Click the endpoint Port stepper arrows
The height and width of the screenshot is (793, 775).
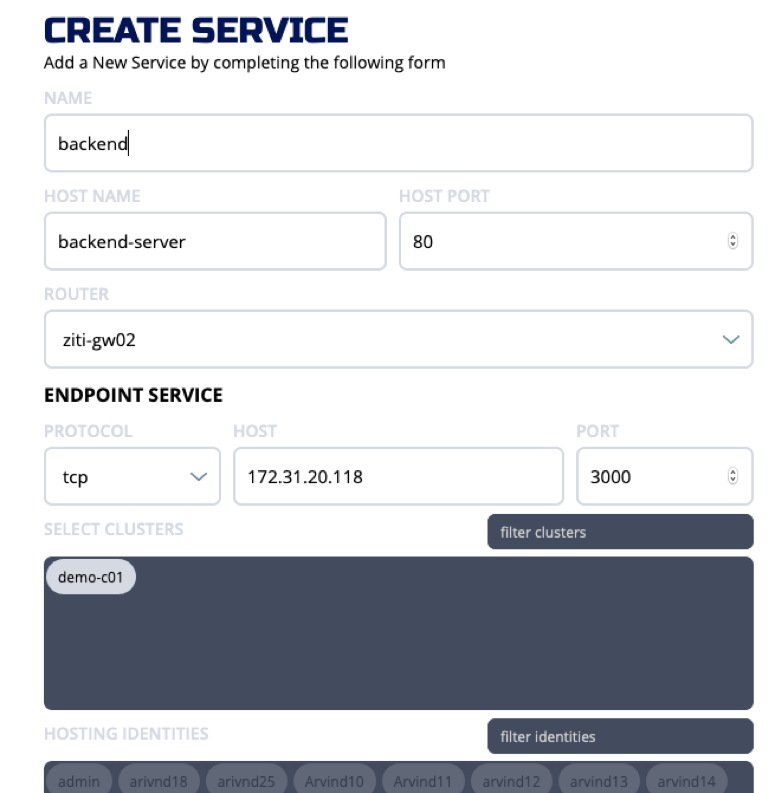[x=733, y=477]
